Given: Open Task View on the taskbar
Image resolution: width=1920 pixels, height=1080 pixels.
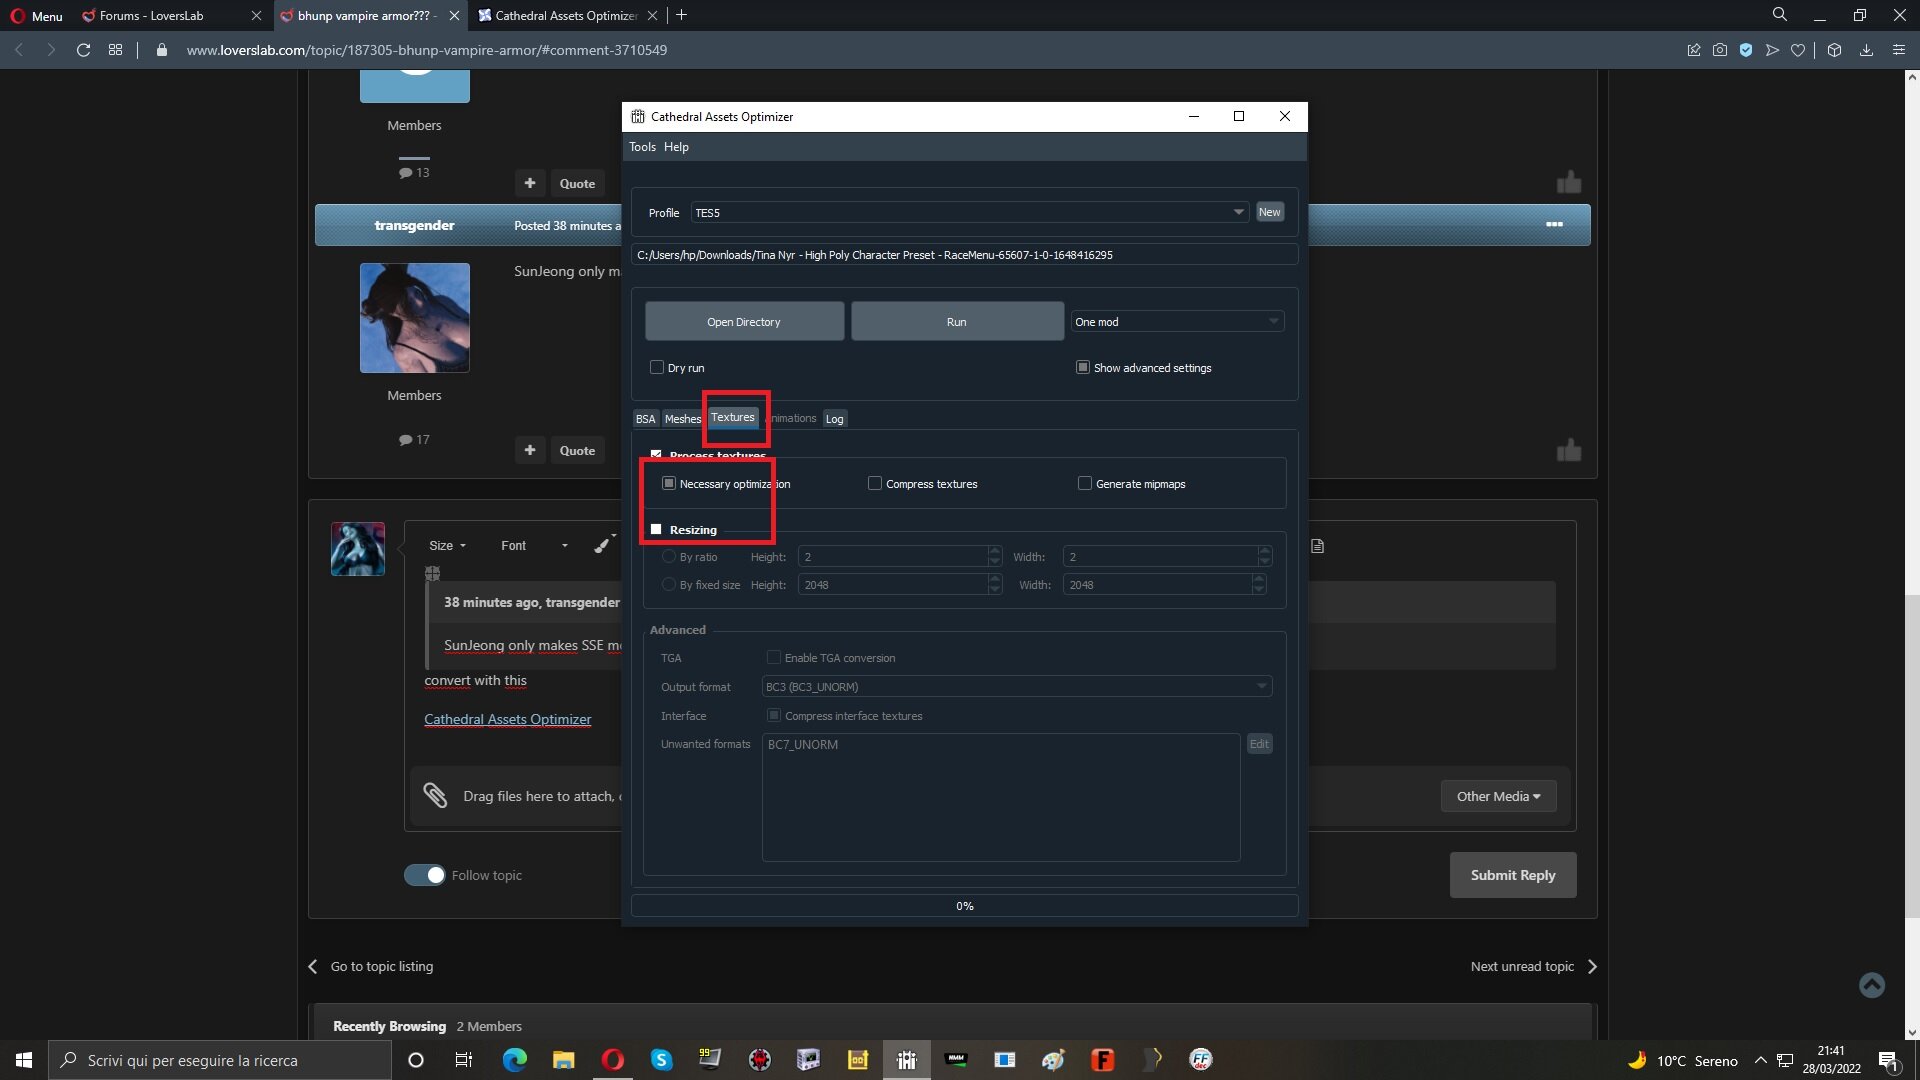Looking at the screenshot, I should tap(463, 1060).
